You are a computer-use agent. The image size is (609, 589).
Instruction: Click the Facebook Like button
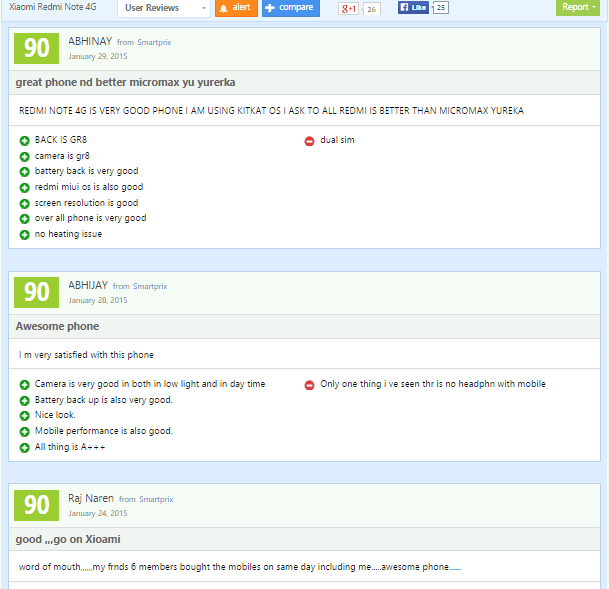(413, 7)
